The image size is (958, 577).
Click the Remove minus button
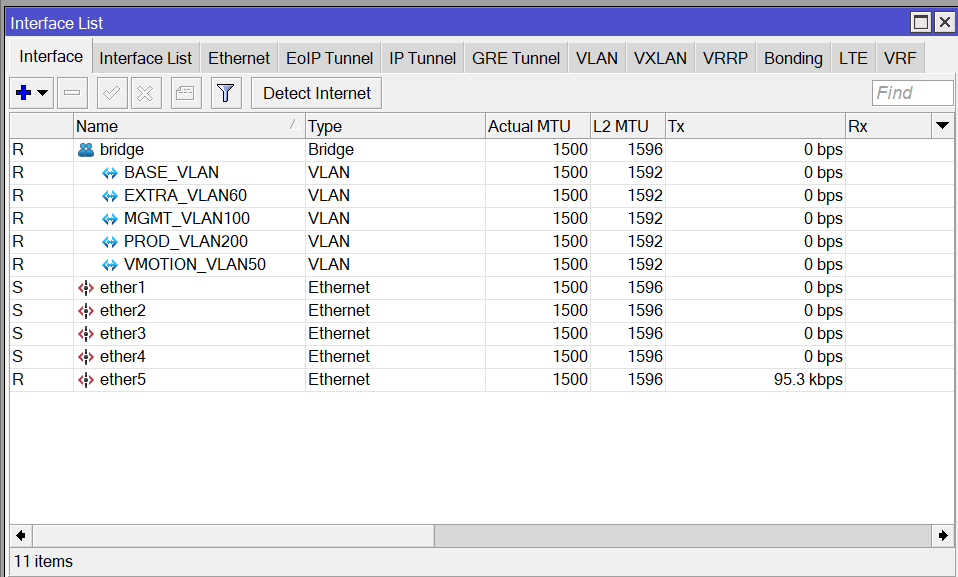pos(72,93)
